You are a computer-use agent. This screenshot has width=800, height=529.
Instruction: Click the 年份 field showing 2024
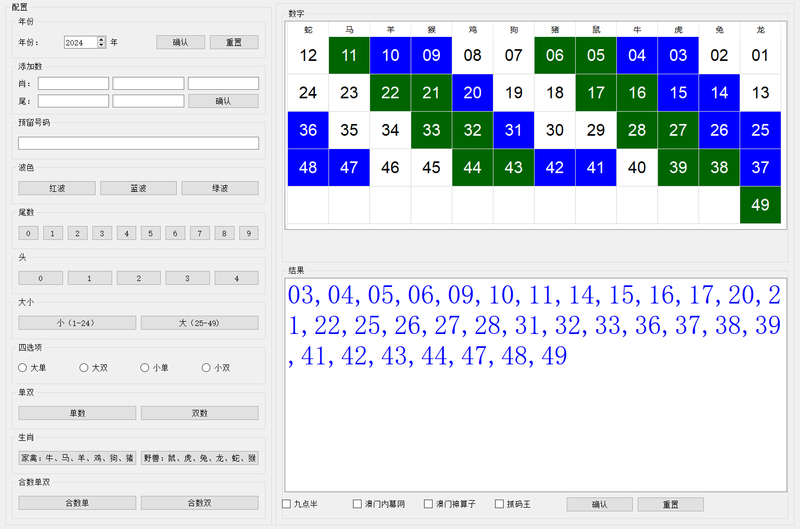click(x=81, y=42)
